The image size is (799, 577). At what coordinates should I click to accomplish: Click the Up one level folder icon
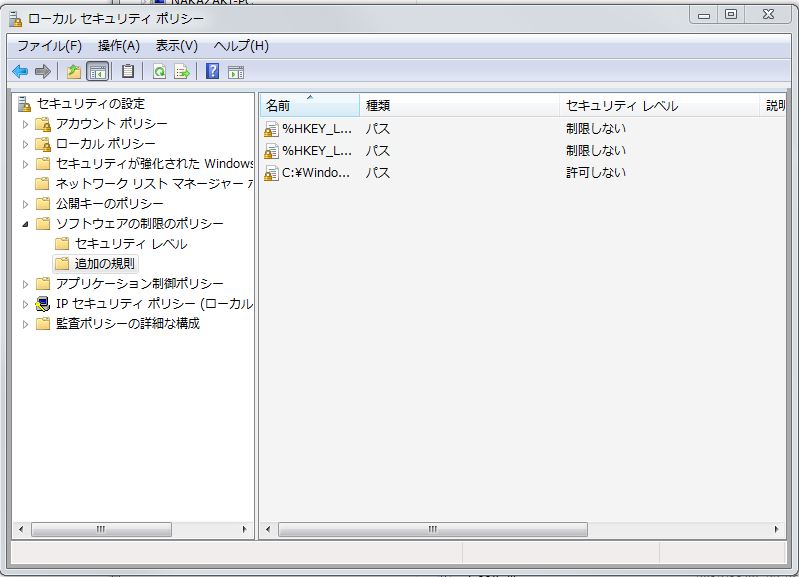pos(73,71)
